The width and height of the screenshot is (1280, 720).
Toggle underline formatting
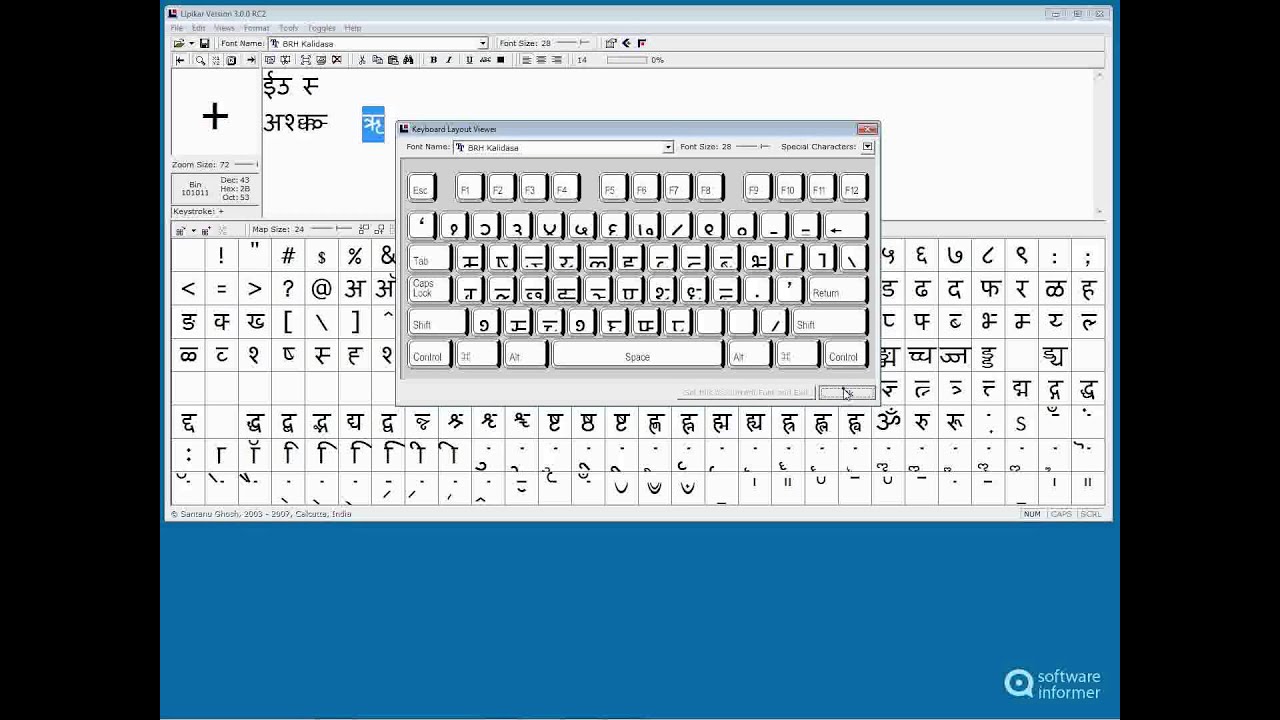[469, 60]
